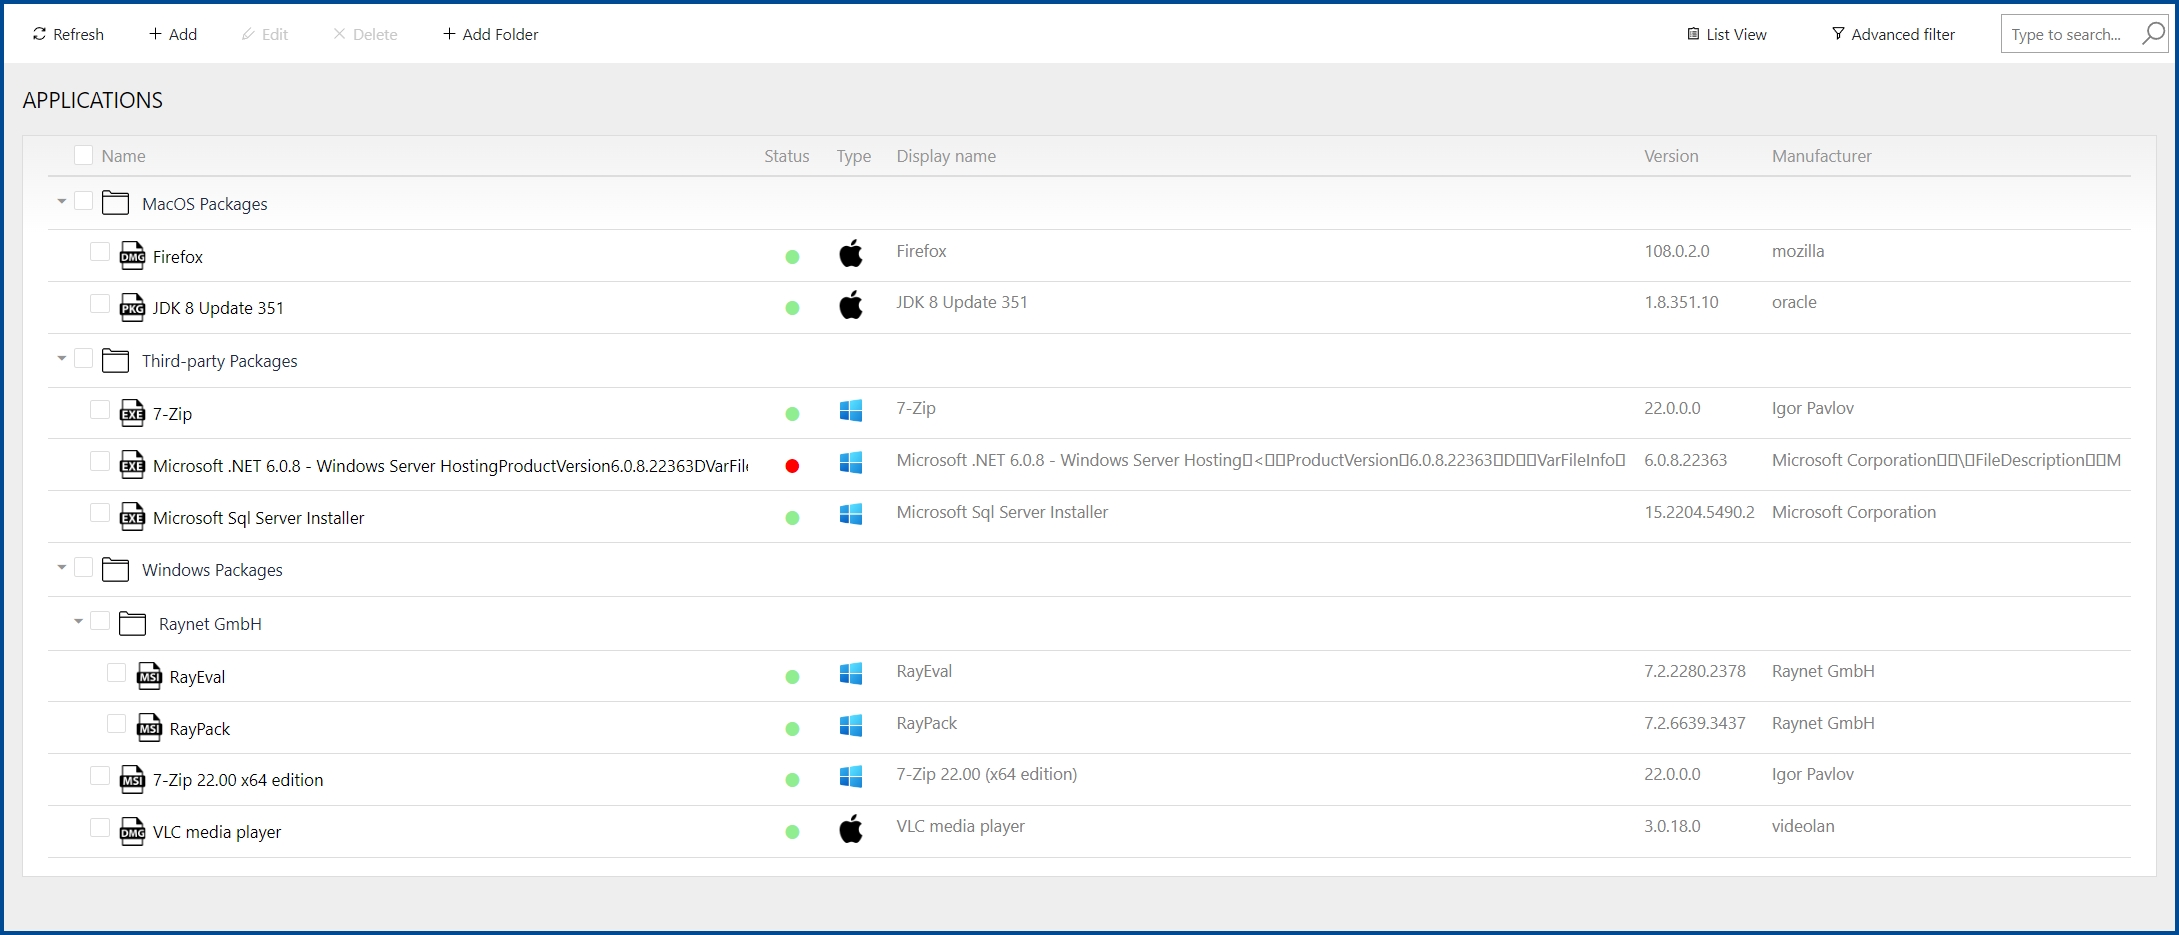Image resolution: width=2179 pixels, height=935 pixels.
Task: Collapse the Raynet GmbH subfolder arrow
Action: point(78,621)
